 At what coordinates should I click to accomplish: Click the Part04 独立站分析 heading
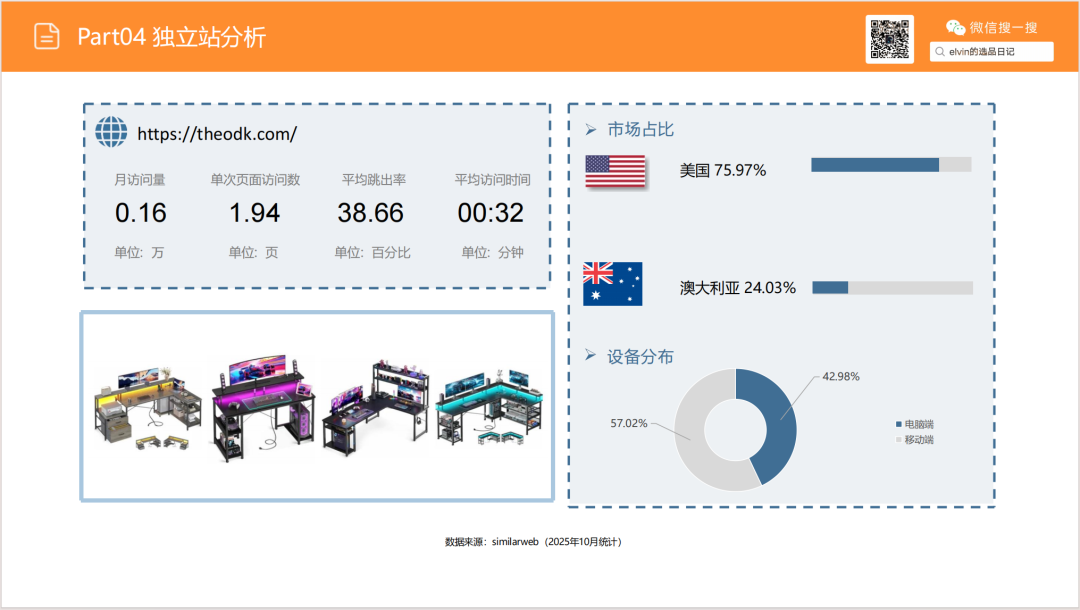172,37
